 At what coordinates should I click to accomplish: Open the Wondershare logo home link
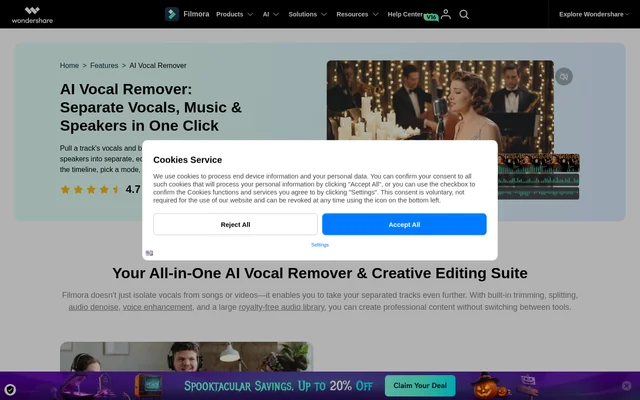point(32,15)
